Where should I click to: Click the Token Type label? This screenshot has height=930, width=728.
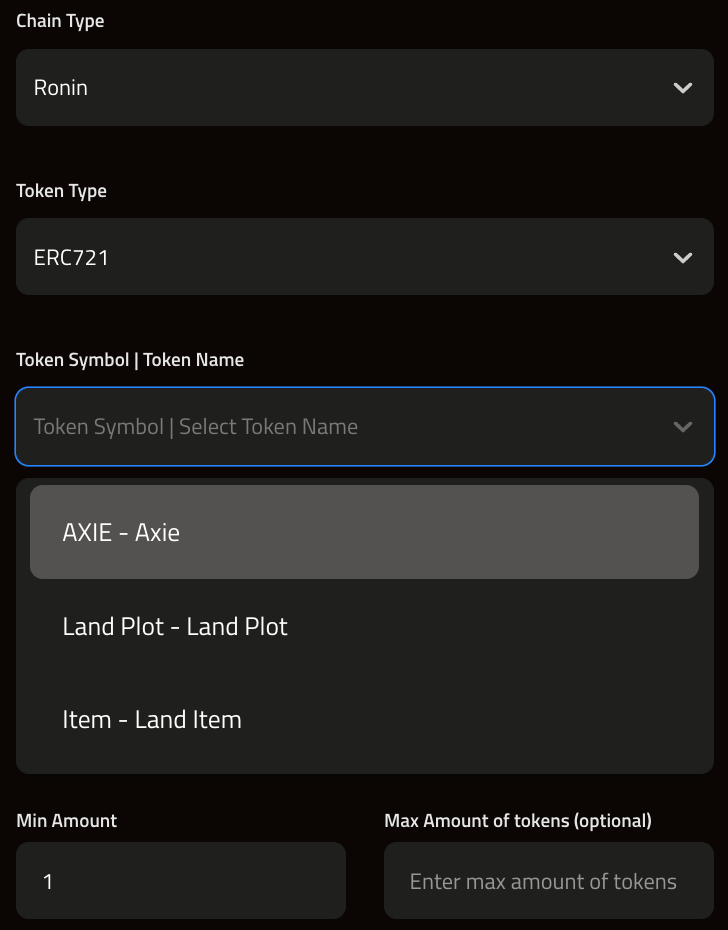61,191
